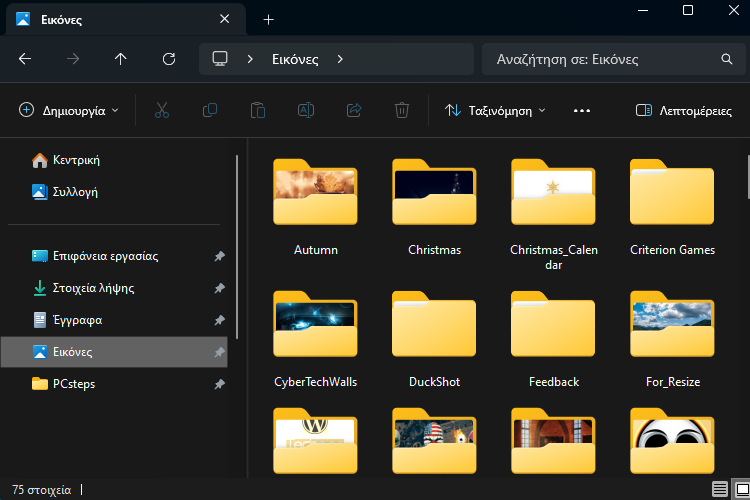
Task: Click Εικόνες breadcrumb in address bar
Action: (295, 59)
